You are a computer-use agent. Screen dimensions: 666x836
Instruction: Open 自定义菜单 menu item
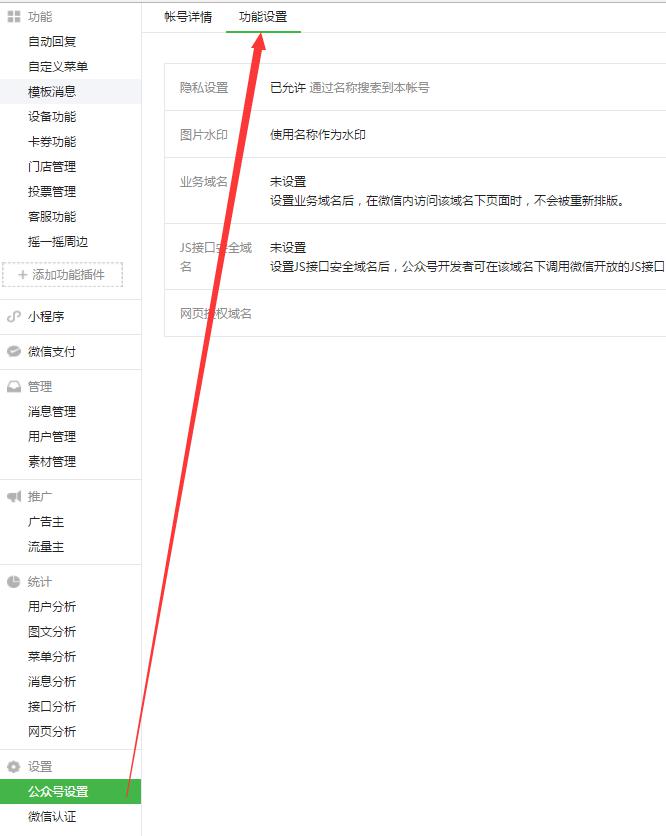click(58, 67)
